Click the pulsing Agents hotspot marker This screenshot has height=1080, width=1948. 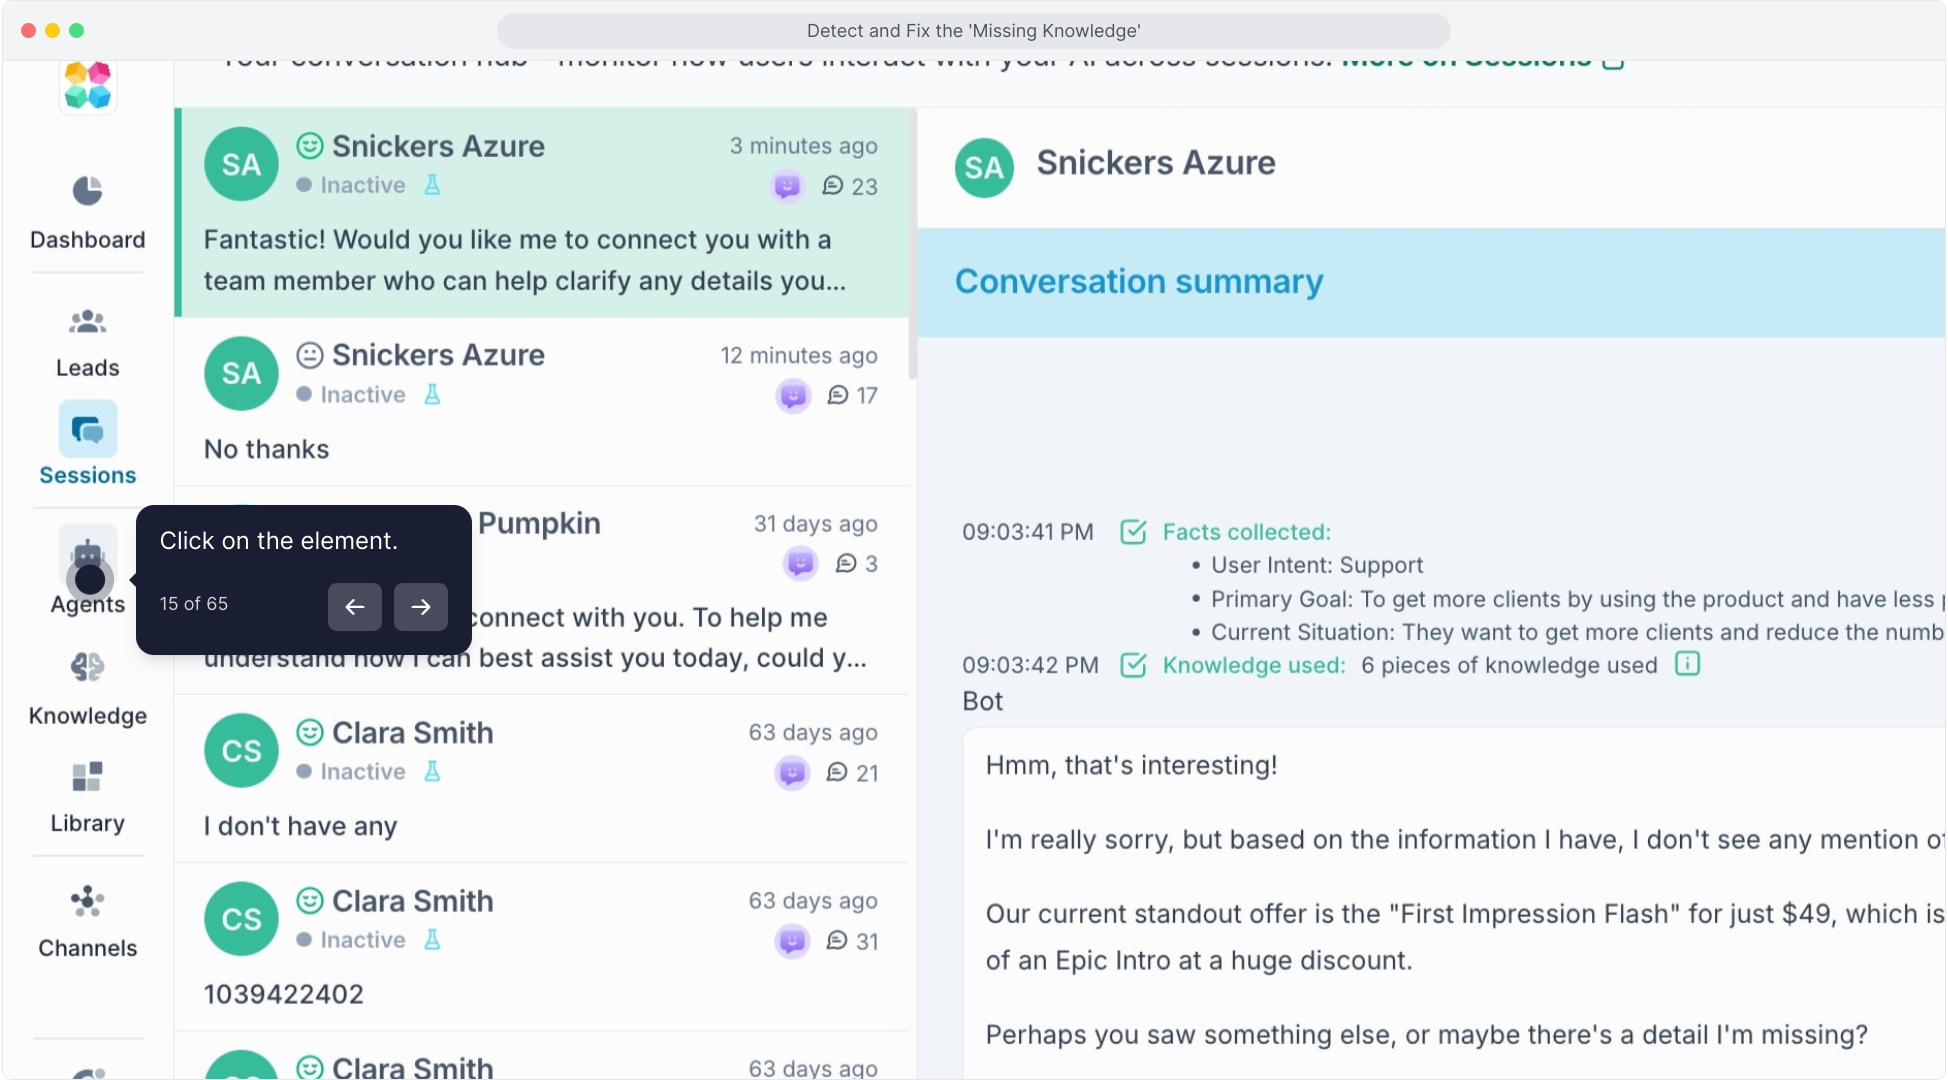90,579
